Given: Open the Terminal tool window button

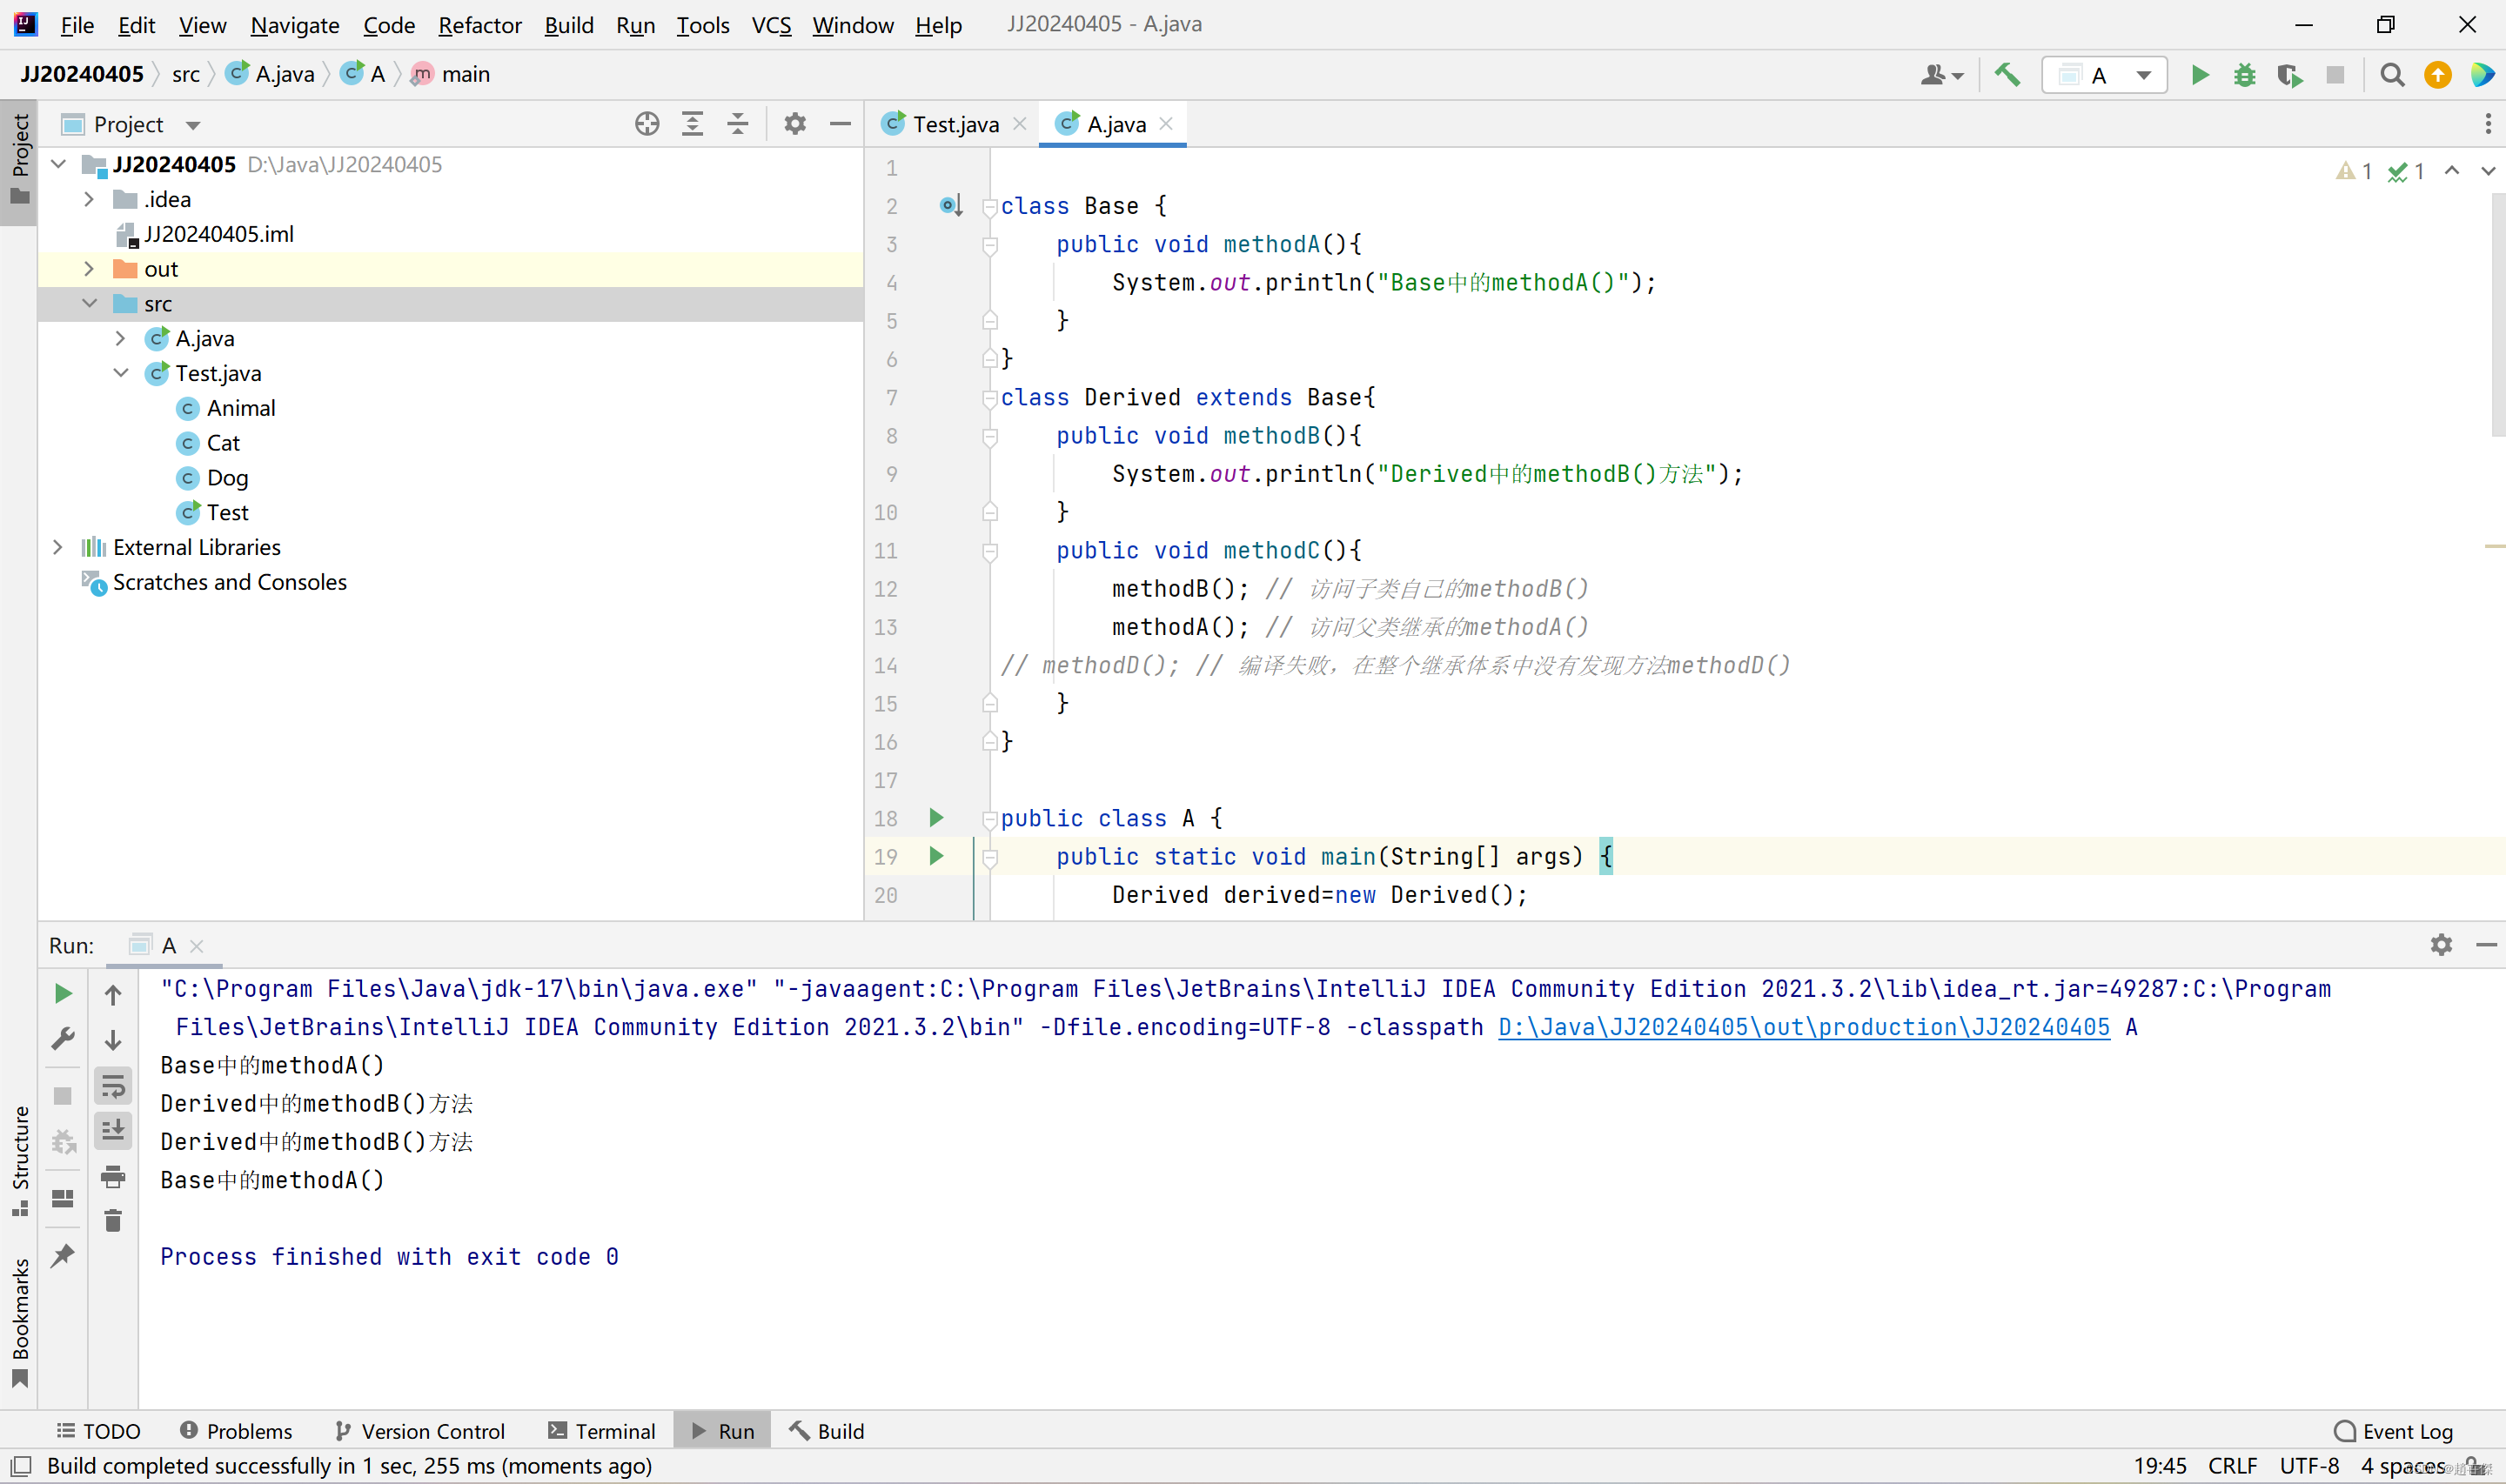Looking at the screenshot, I should coord(602,1431).
